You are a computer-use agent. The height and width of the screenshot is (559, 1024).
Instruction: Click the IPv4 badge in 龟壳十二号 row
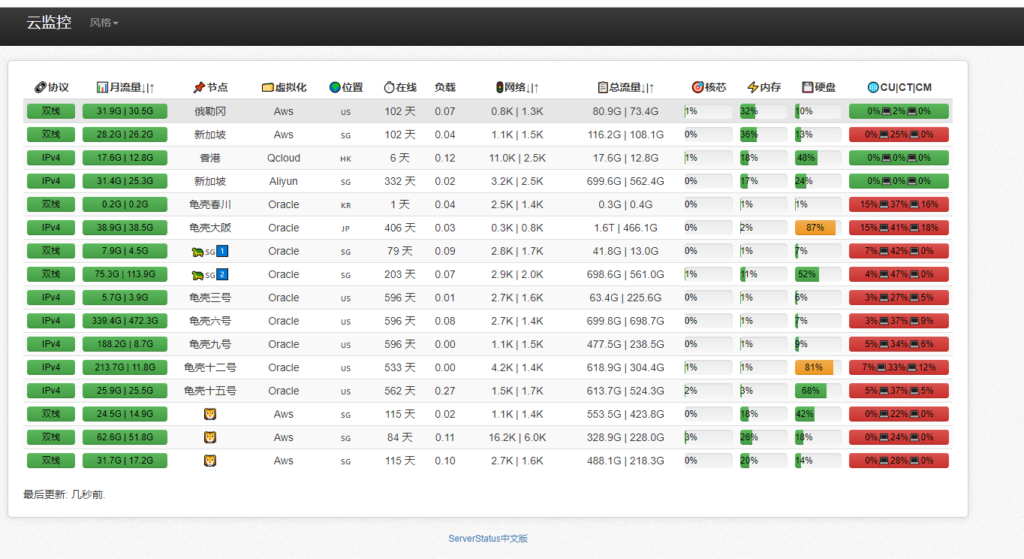(x=51, y=367)
